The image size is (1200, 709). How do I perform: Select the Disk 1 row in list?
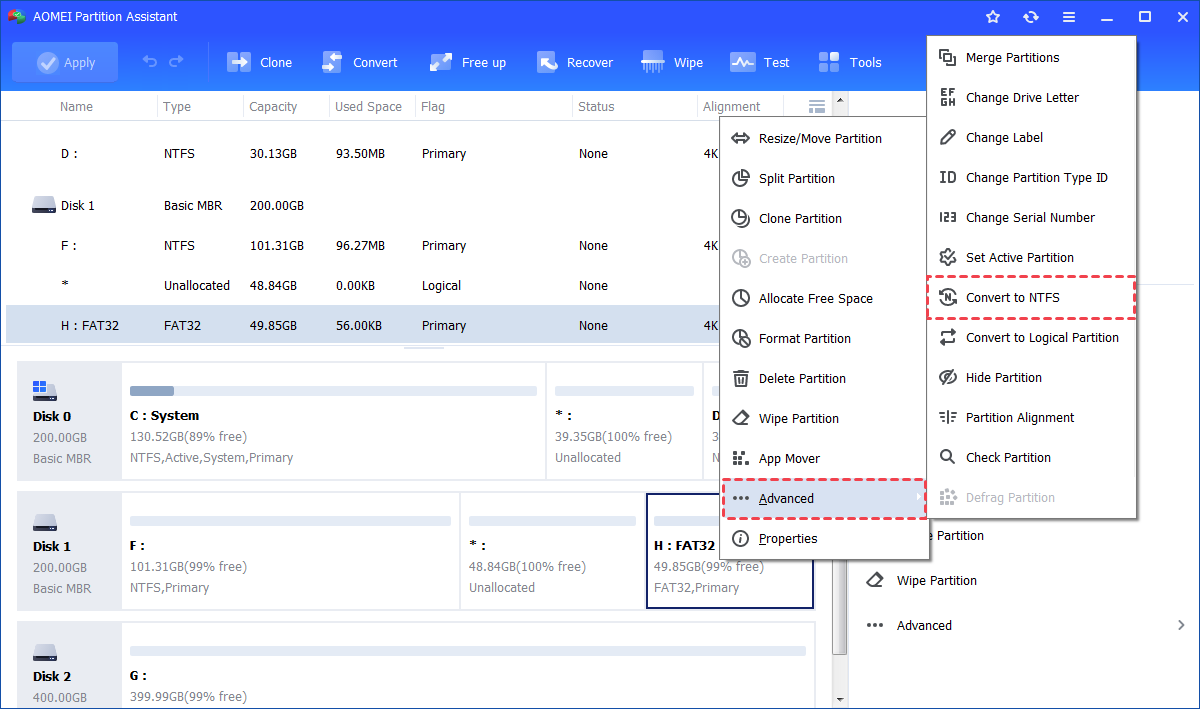[x=362, y=205]
